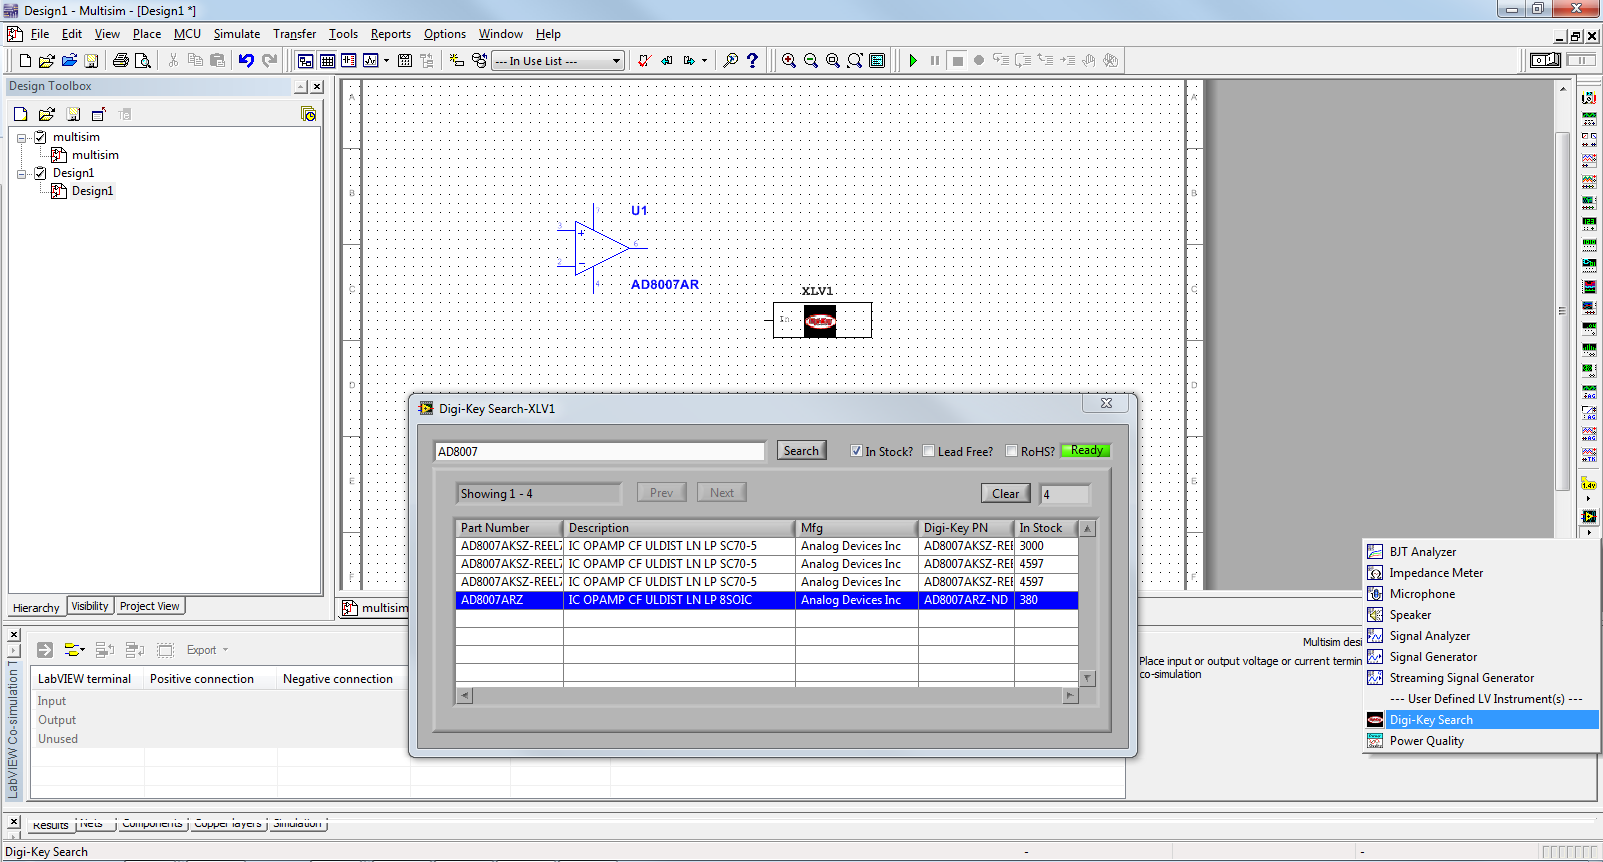Enable the Lead Free? checkbox
Viewport: 1603px width, 862px height.
[929, 451]
